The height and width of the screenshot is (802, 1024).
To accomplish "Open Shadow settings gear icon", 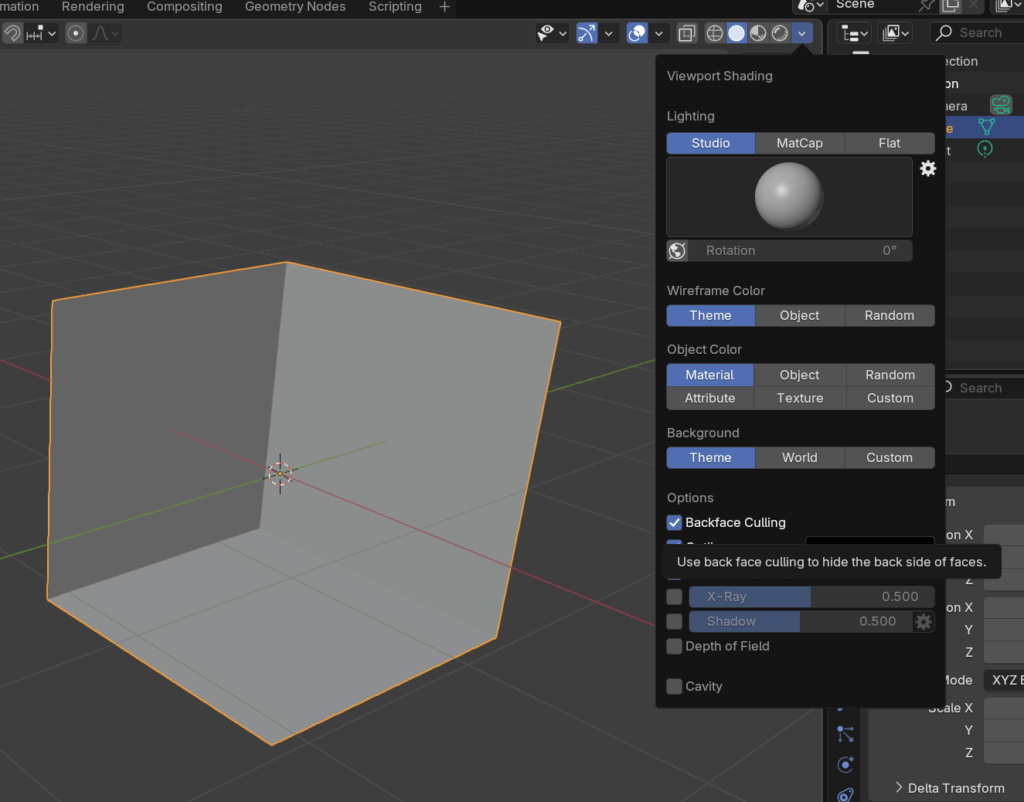I will (x=924, y=622).
